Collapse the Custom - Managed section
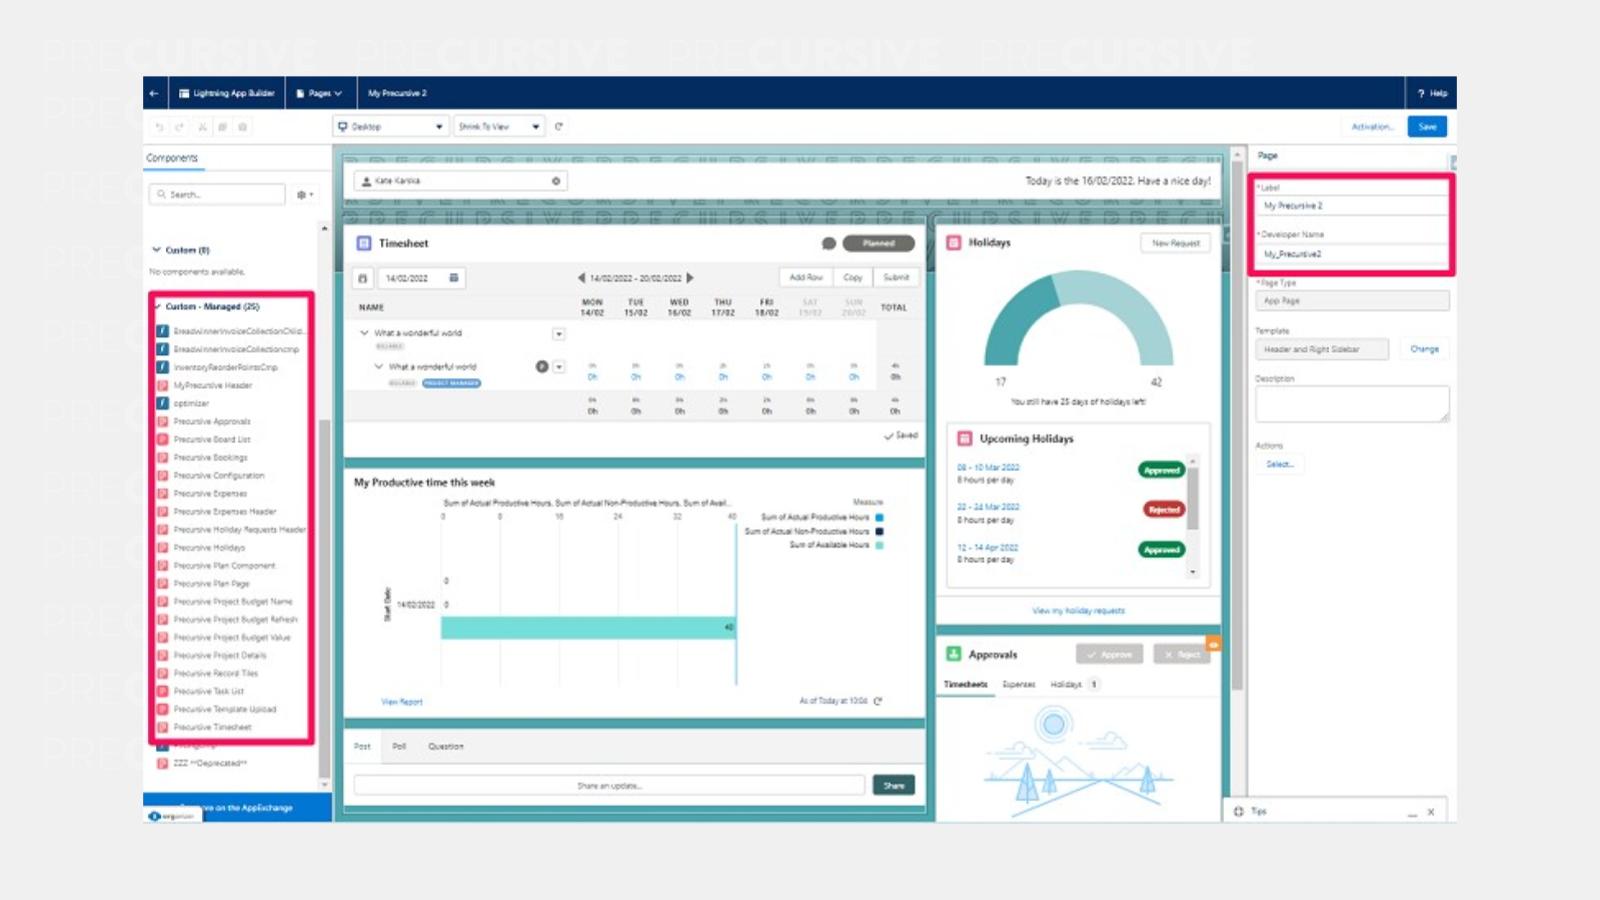Image resolution: width=1600 pixels, height=900 pixels. pos(158,307)
